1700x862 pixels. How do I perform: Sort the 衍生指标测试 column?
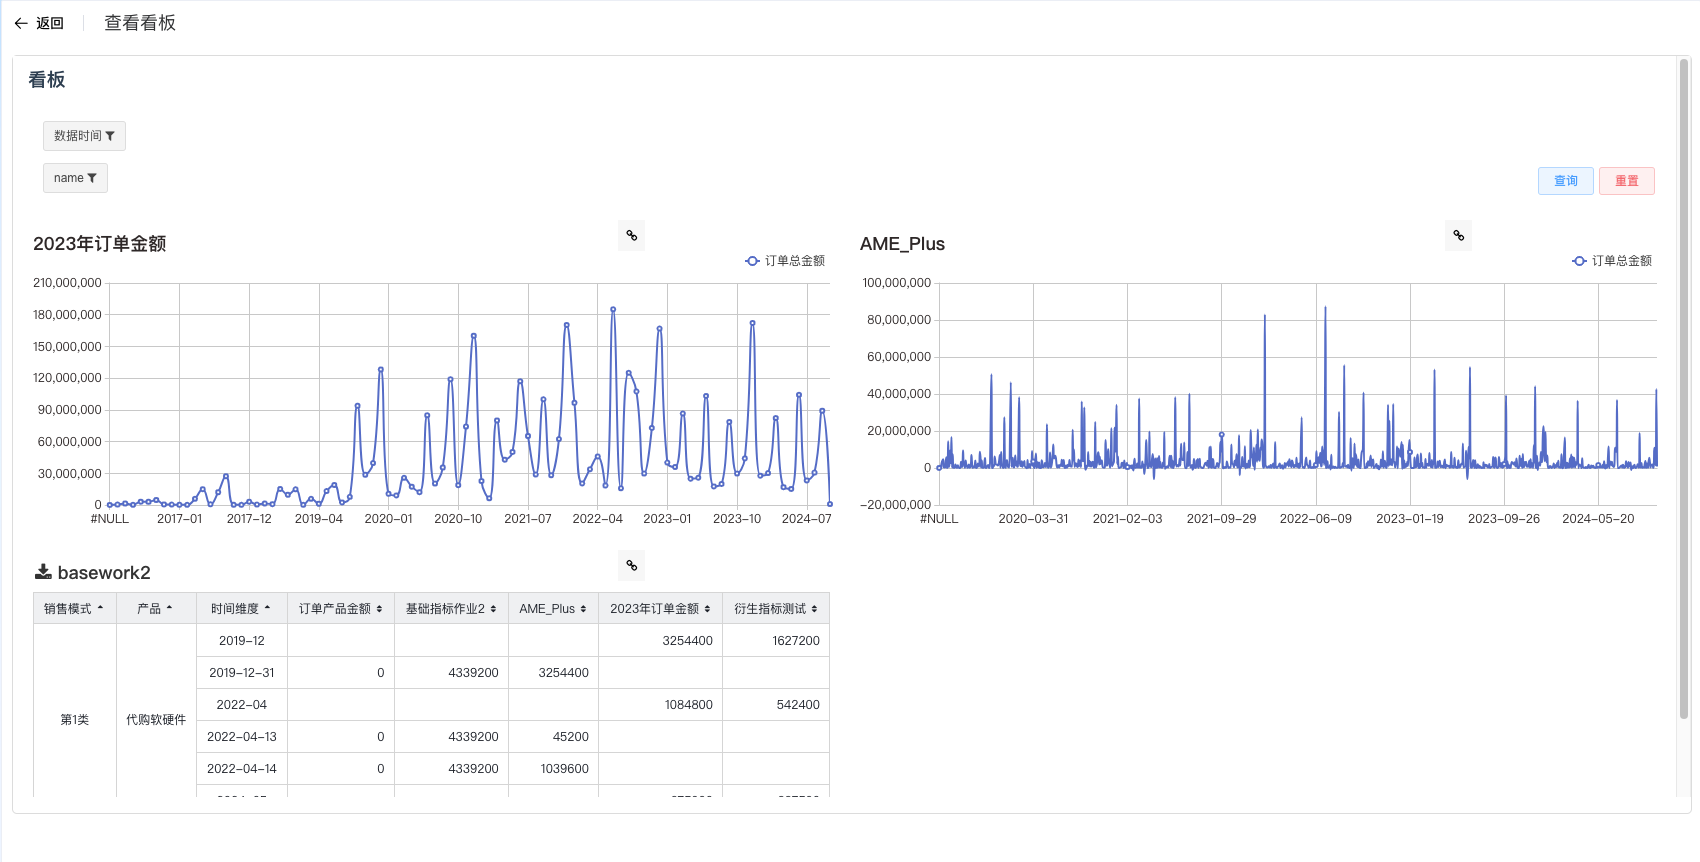pyautogui.click(x=814, y=609)
